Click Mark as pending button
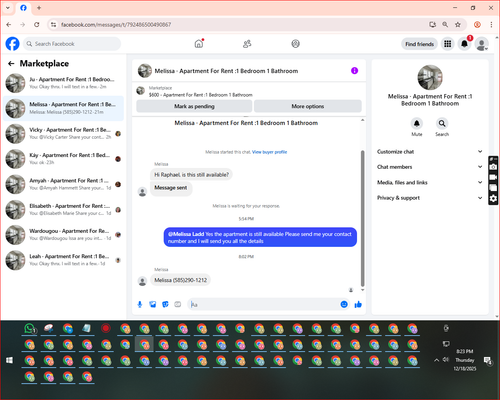This screenshot has width=500, height=400. tap(194, 106)
